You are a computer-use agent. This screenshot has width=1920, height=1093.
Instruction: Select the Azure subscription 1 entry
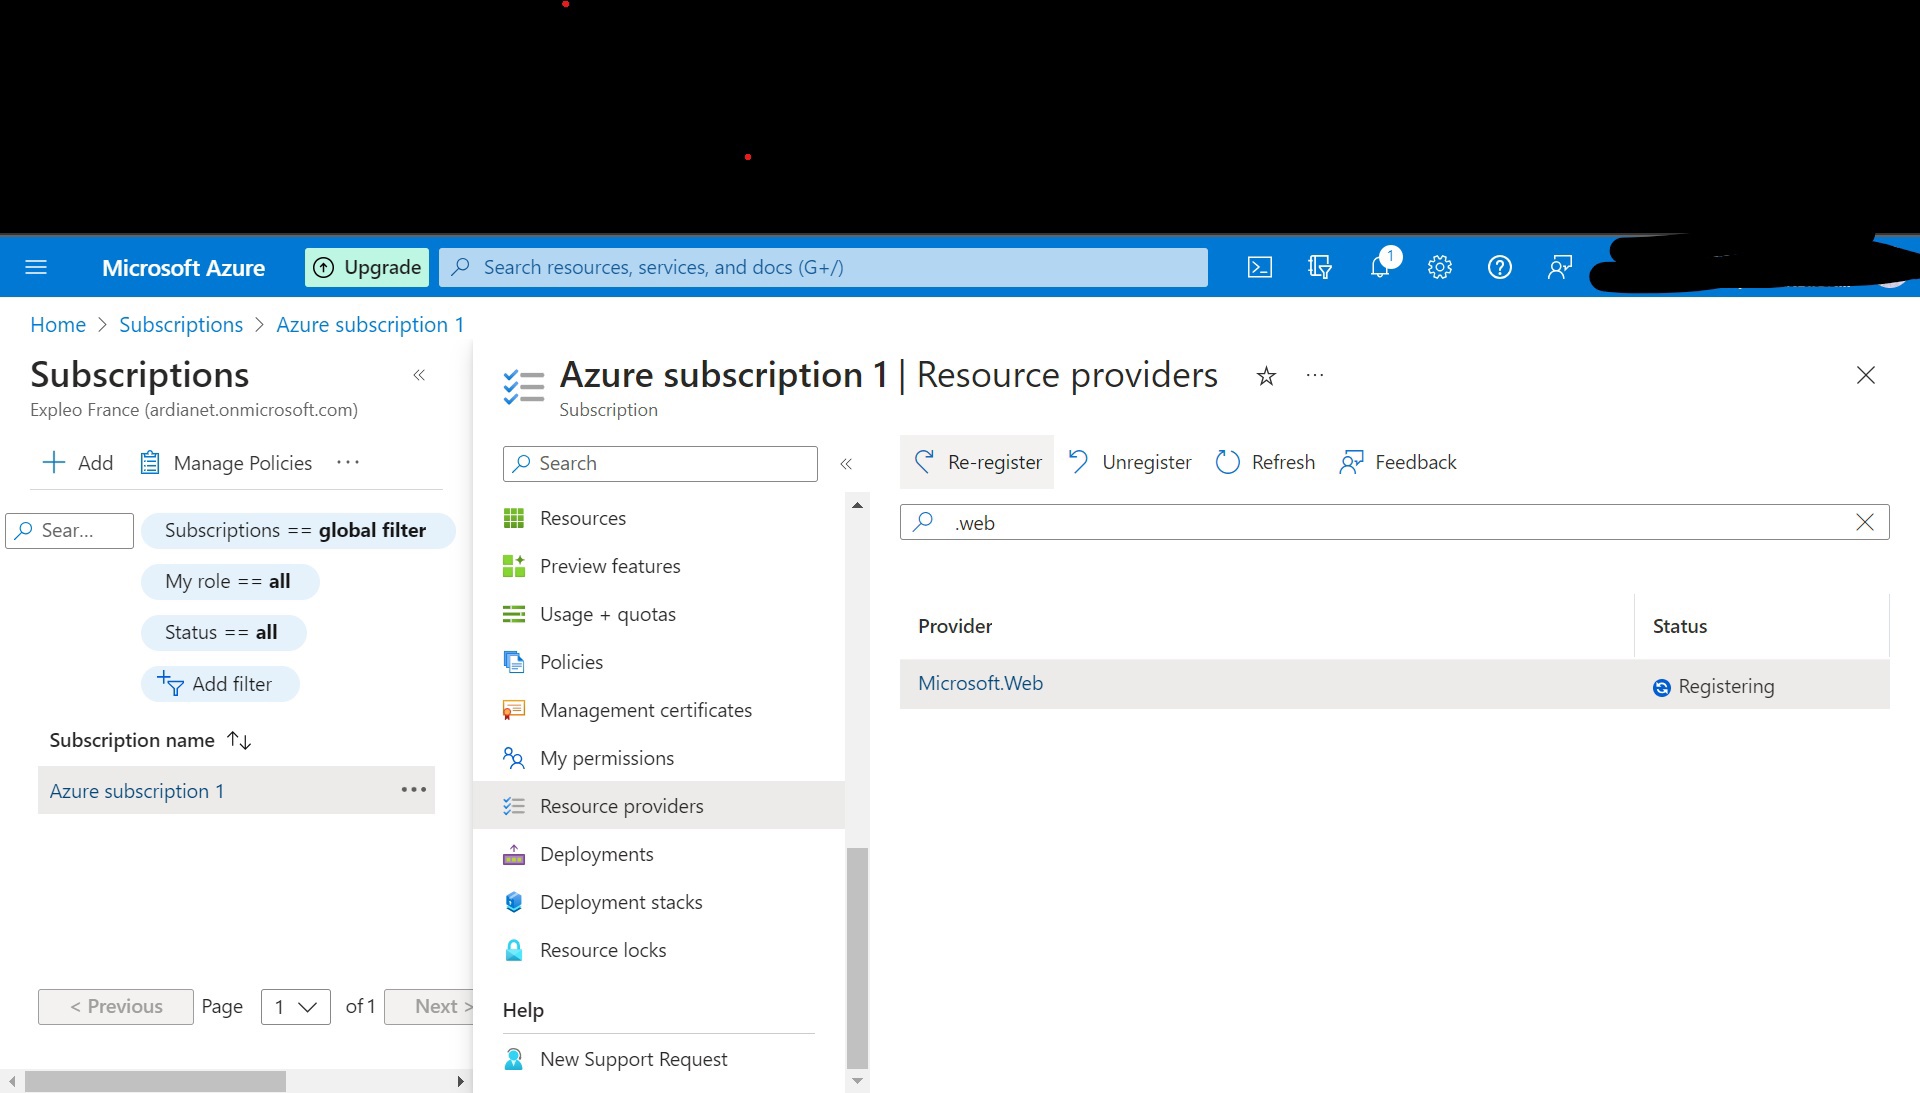point(137,790)
